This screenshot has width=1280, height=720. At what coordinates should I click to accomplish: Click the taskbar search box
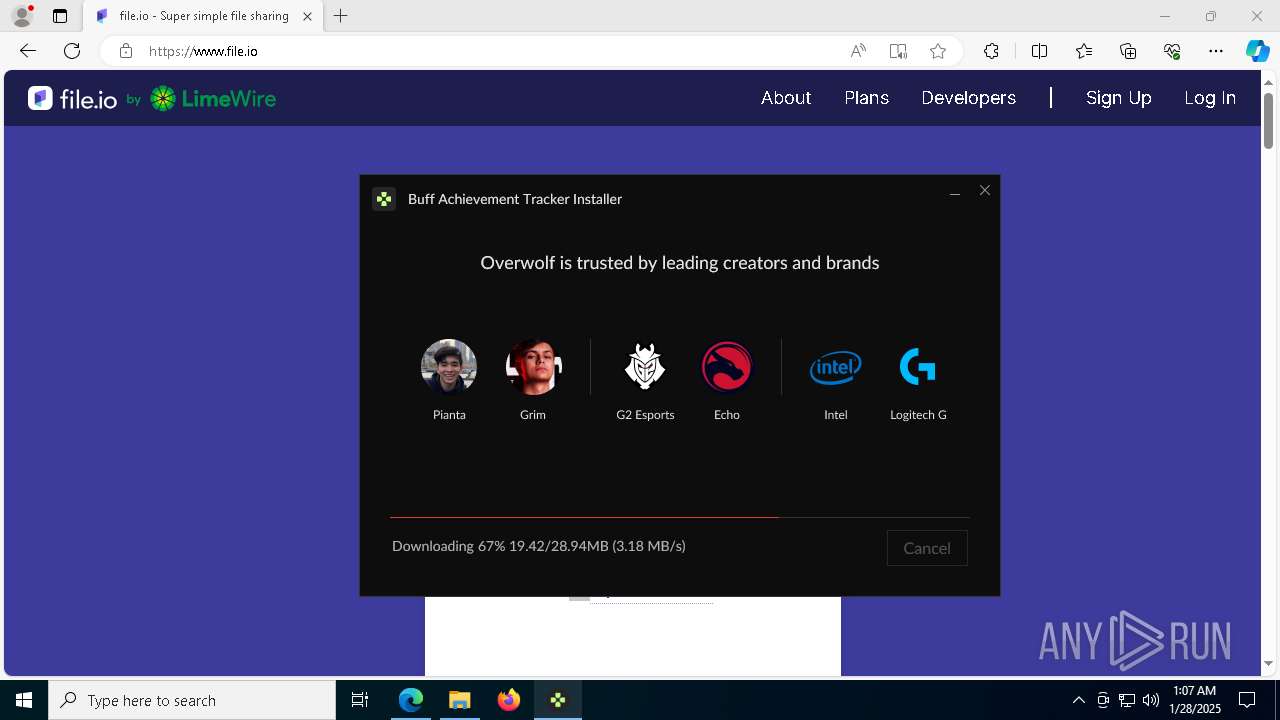[192, 700]
